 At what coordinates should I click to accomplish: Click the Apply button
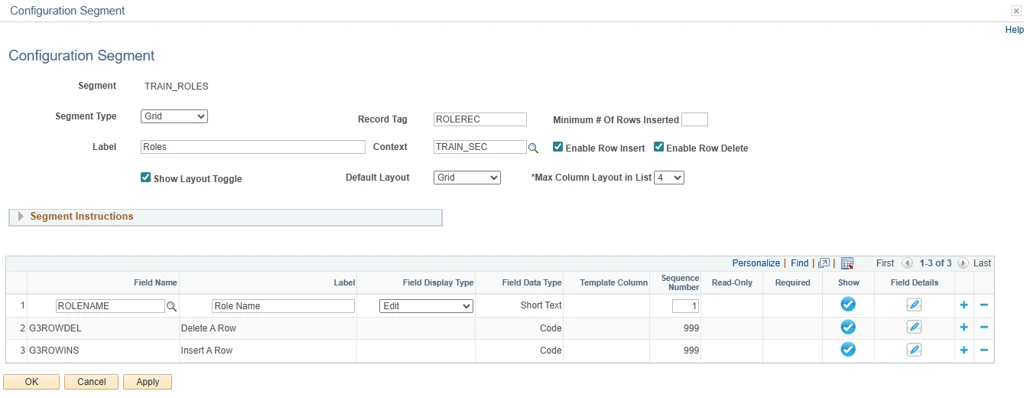(x=147, y=382)
